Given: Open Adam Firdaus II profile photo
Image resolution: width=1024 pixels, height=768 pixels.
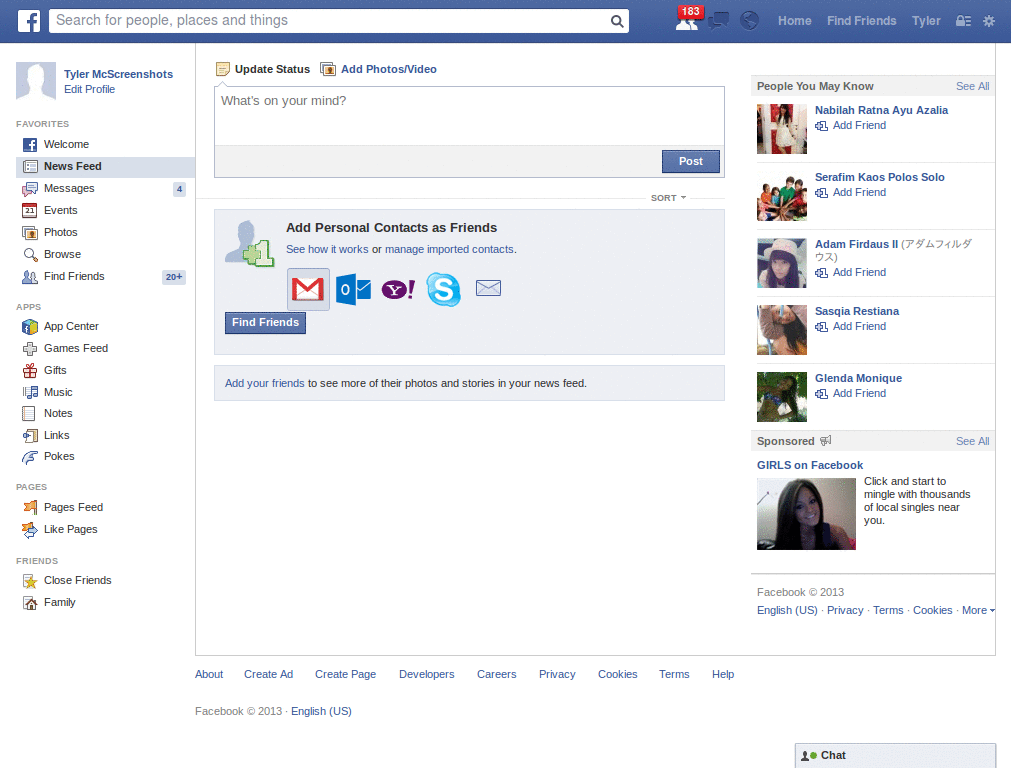Looking at the screenshot, I should (x=782, y=263).
